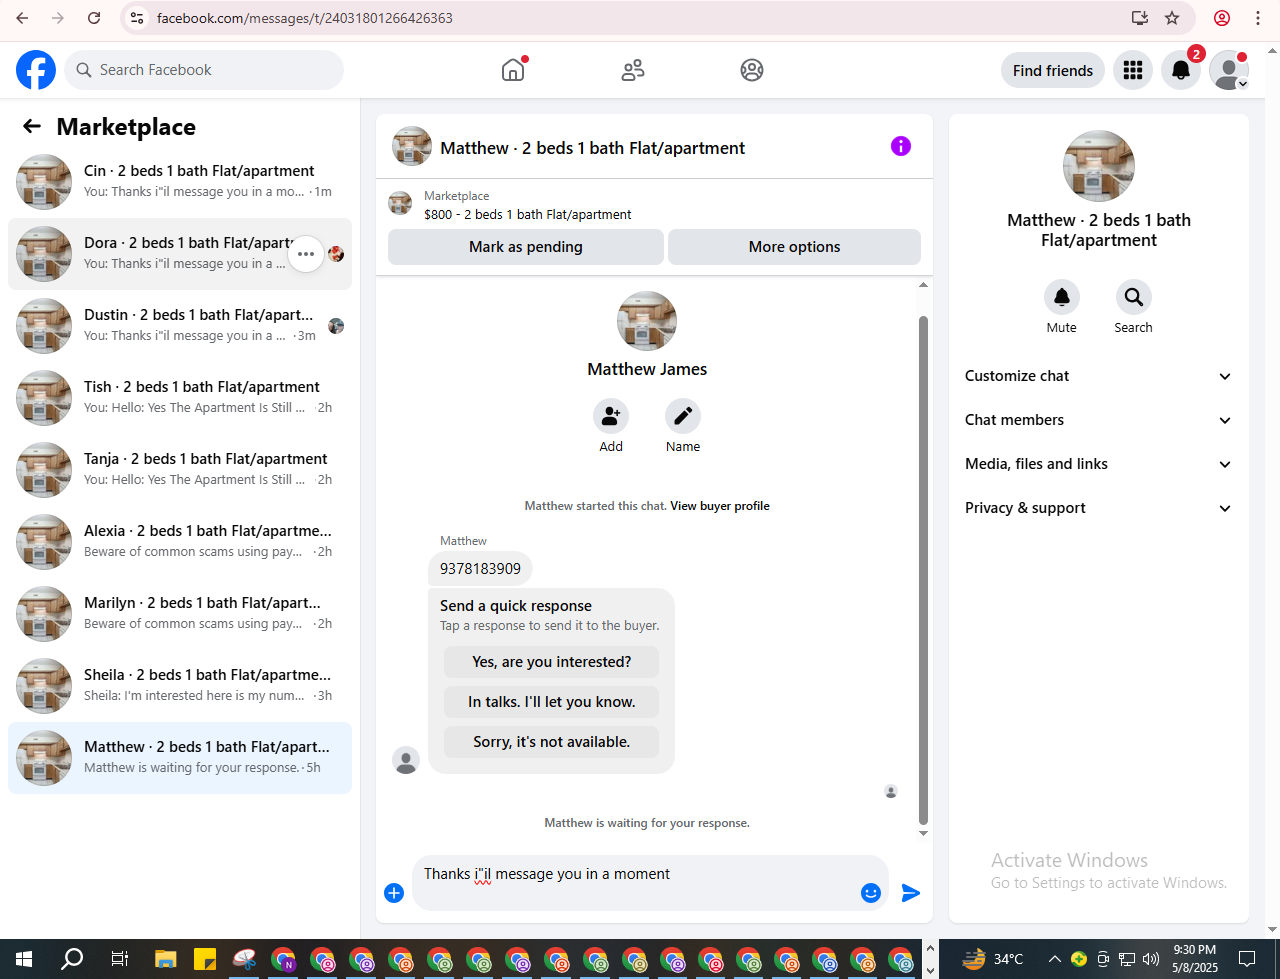The image size is (1280, 979).
Task: Open View buyer profile link
Action: 720,506
